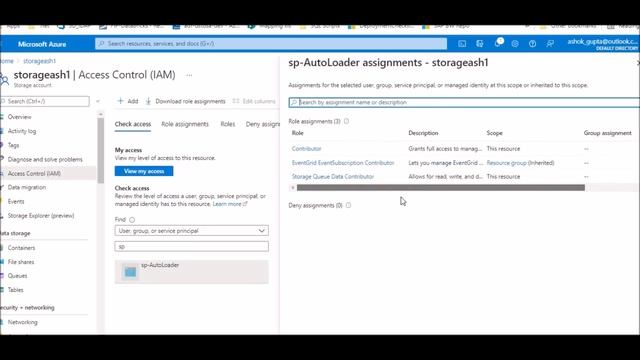Screen dimensions: 640x360
Task: Switch to the Roles tab
Action: point(228,124)
